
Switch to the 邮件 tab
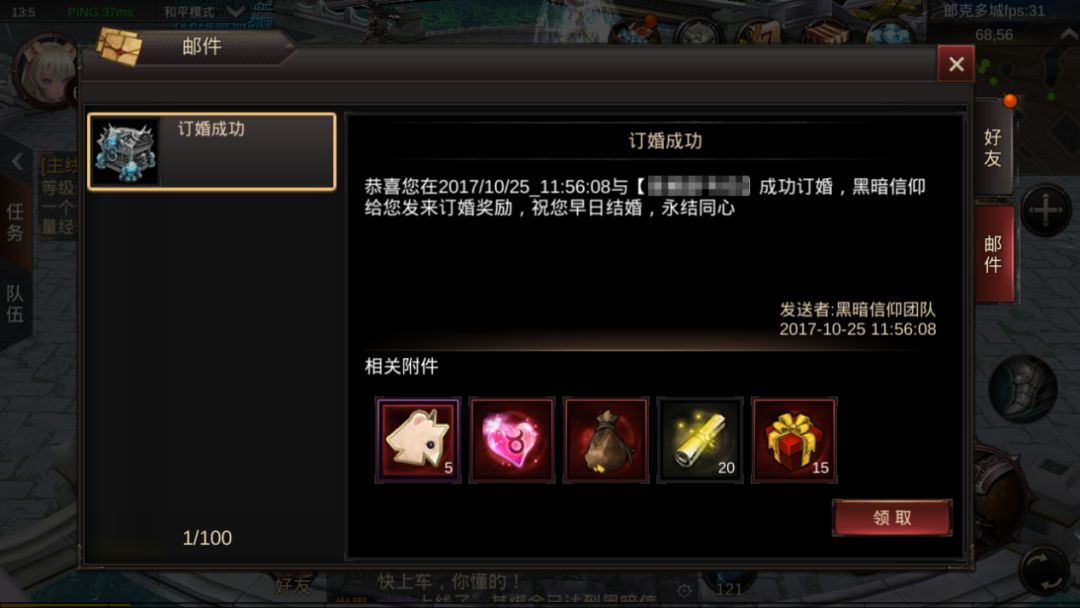(x=993, y=254)
